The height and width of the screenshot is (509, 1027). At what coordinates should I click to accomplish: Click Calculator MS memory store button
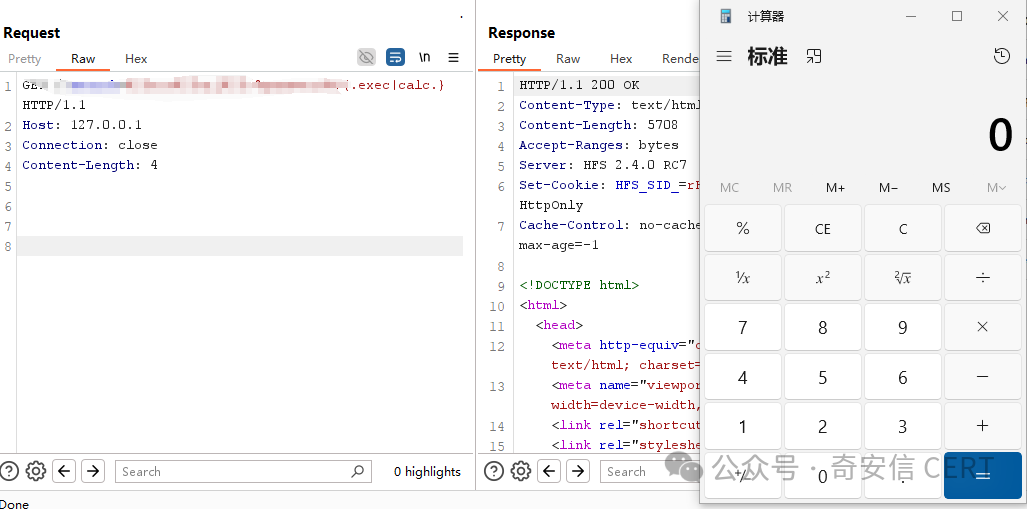point(941,188)
